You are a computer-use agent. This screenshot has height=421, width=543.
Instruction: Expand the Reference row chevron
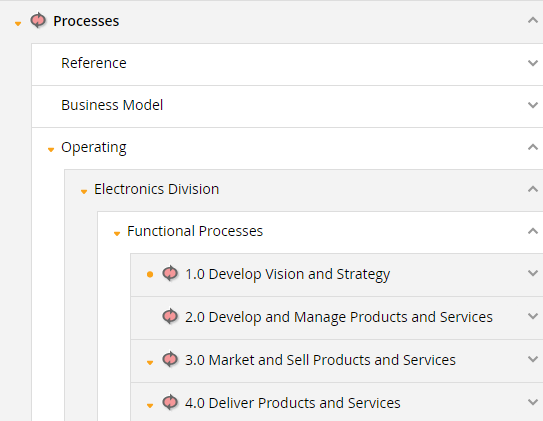(x=533, y=63)
